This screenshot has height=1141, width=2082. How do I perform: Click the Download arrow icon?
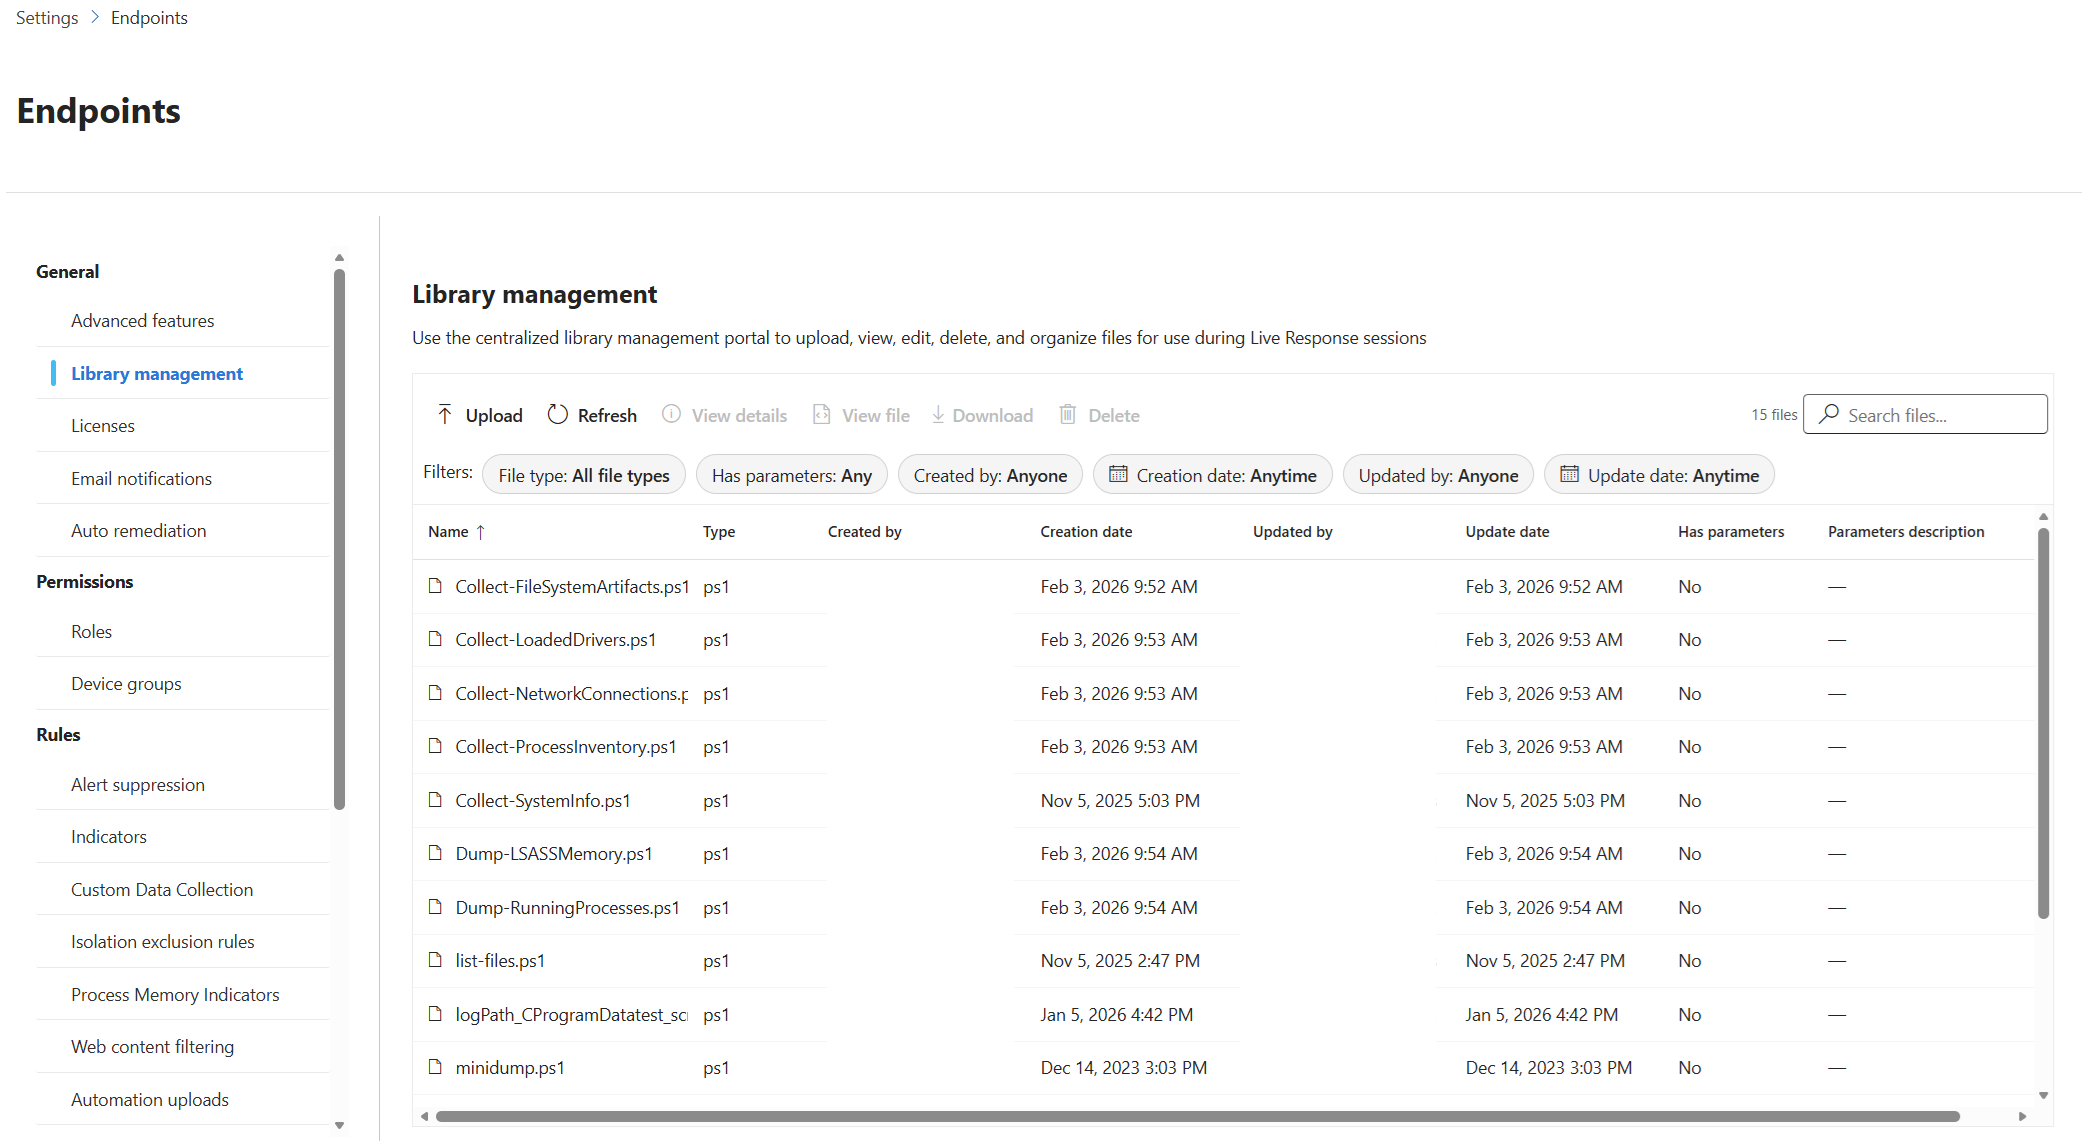(x=938, y=415)
